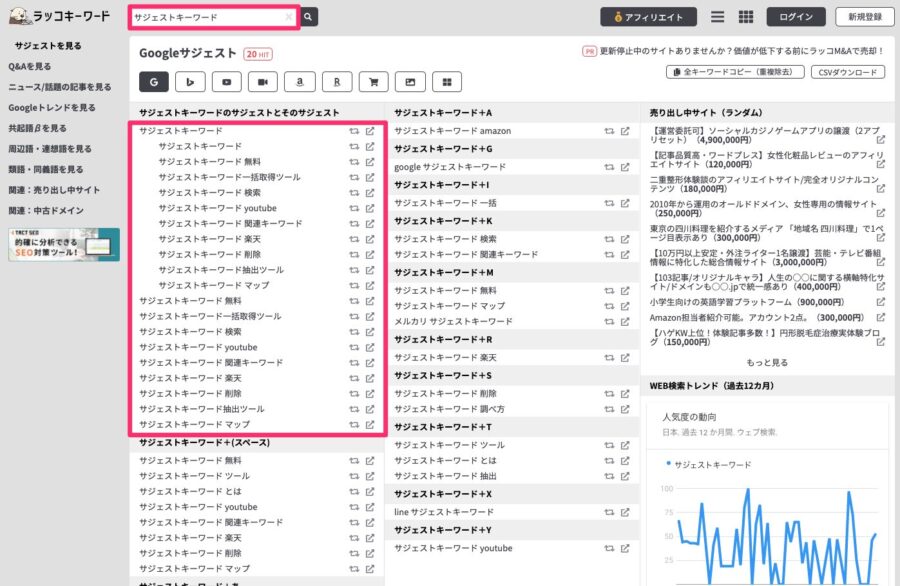The image size is (900, 586).
Task: Open external link for サジェストキーワード 抽出
Action: (625, 476)
